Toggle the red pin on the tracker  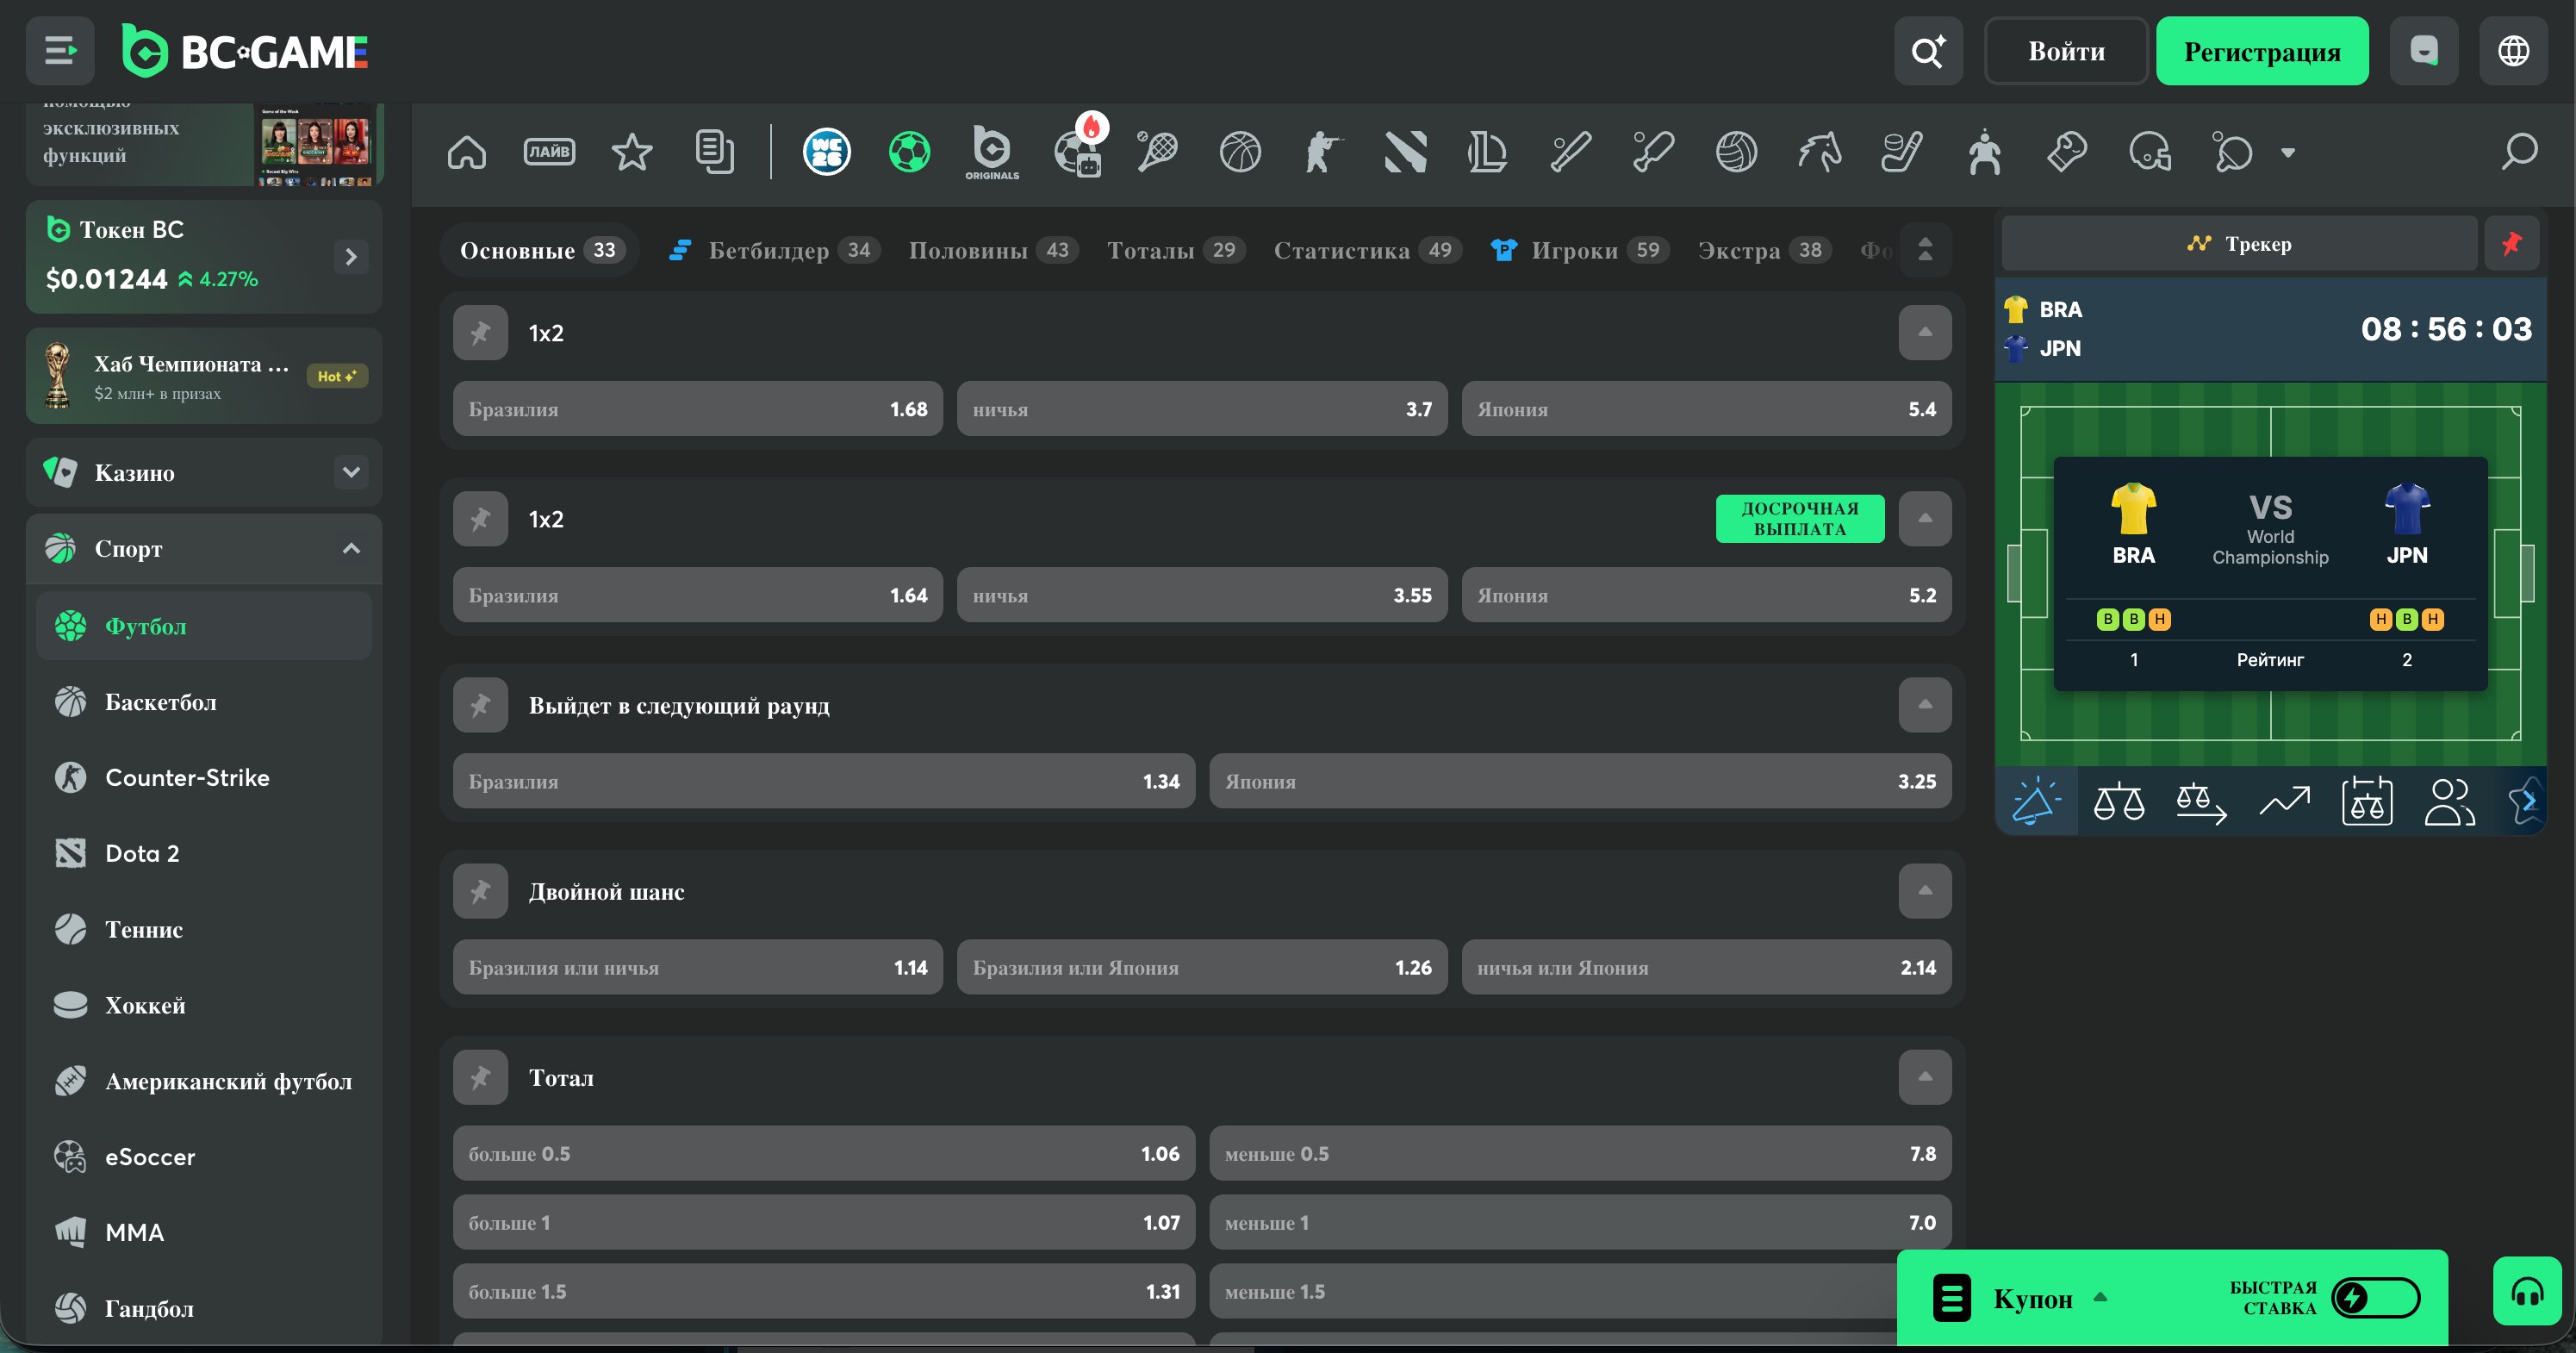coord(2511,243)
